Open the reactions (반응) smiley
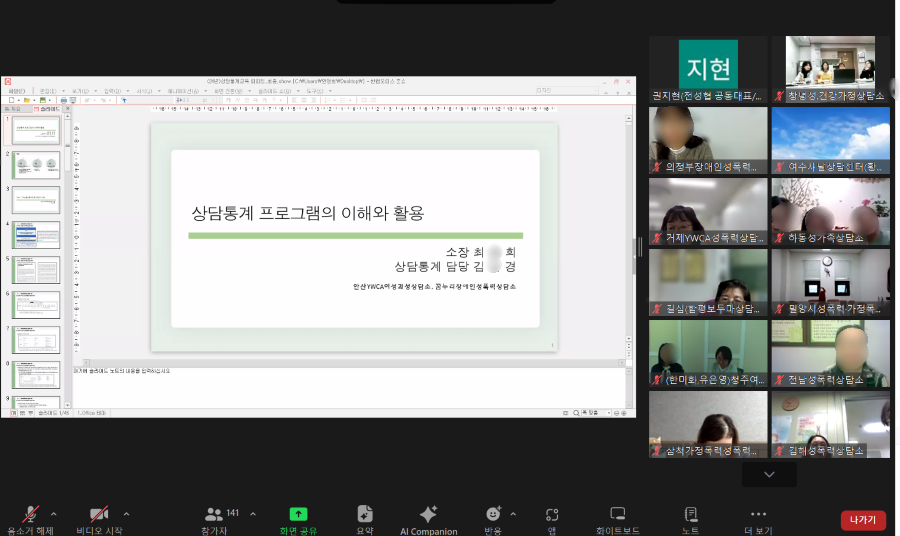 (493, 514)
